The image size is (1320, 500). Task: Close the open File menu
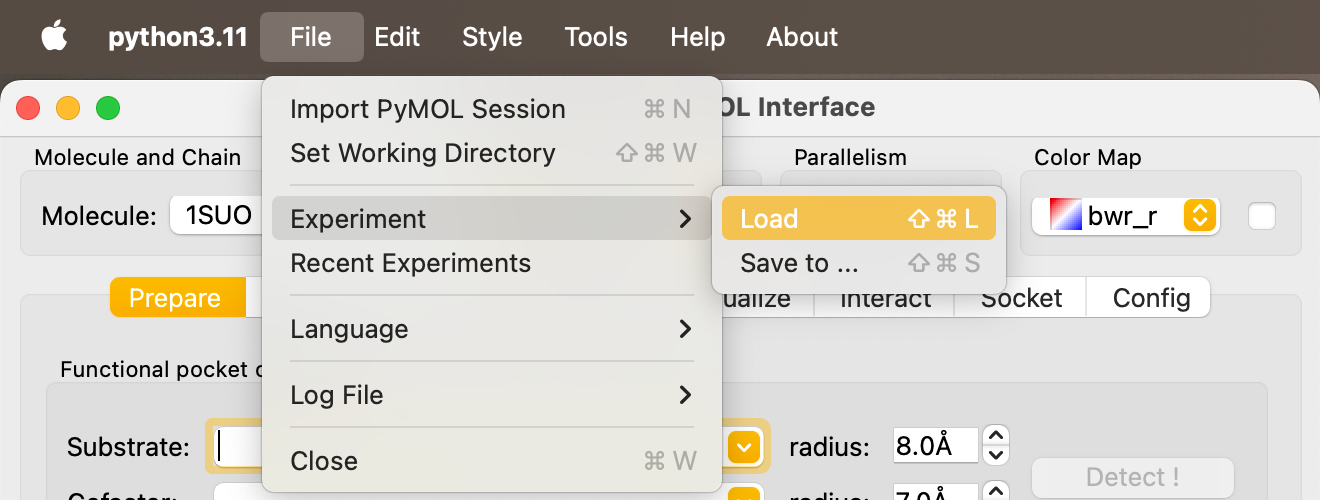(x=311, y=37)
